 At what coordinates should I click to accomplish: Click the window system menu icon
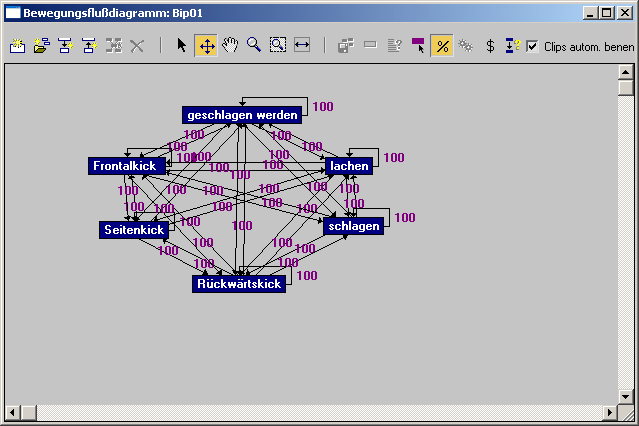[13, 13]
